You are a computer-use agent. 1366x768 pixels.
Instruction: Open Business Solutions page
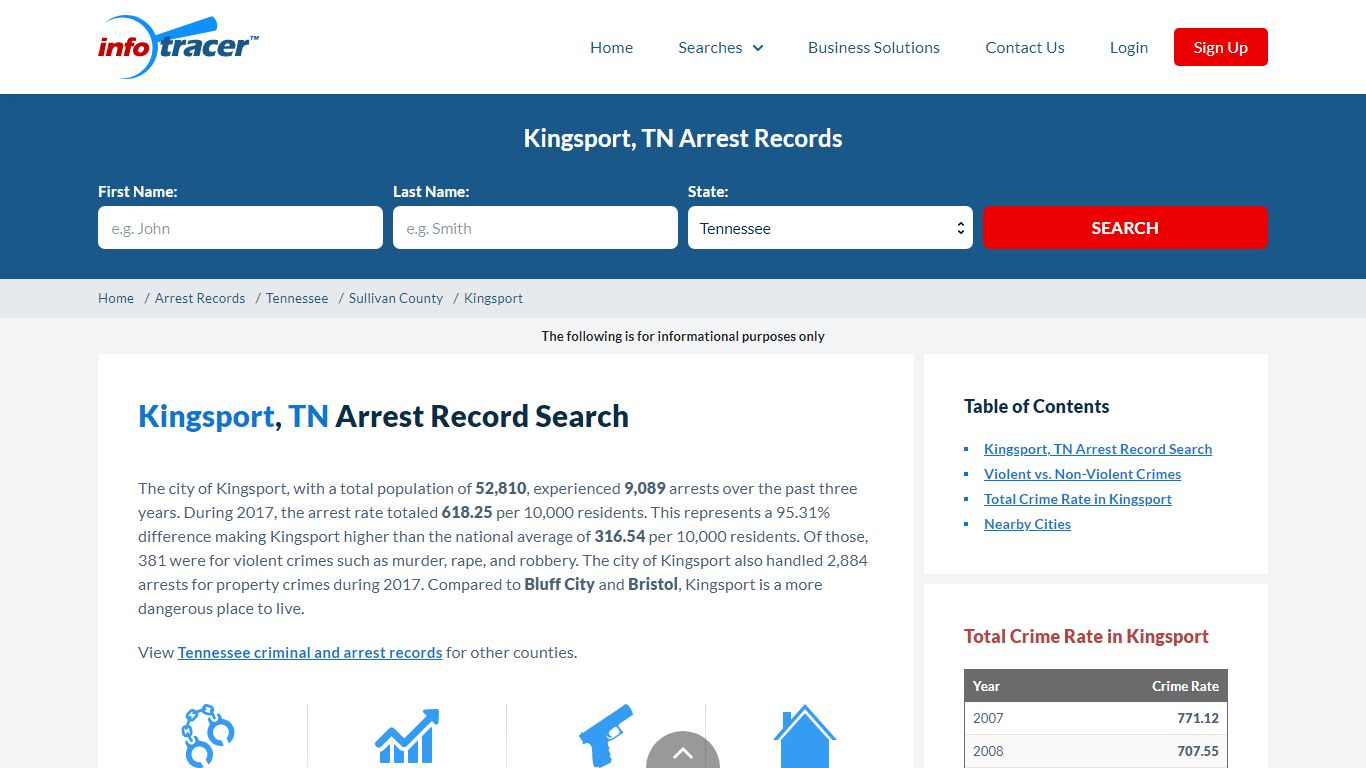tap(874, 47)
